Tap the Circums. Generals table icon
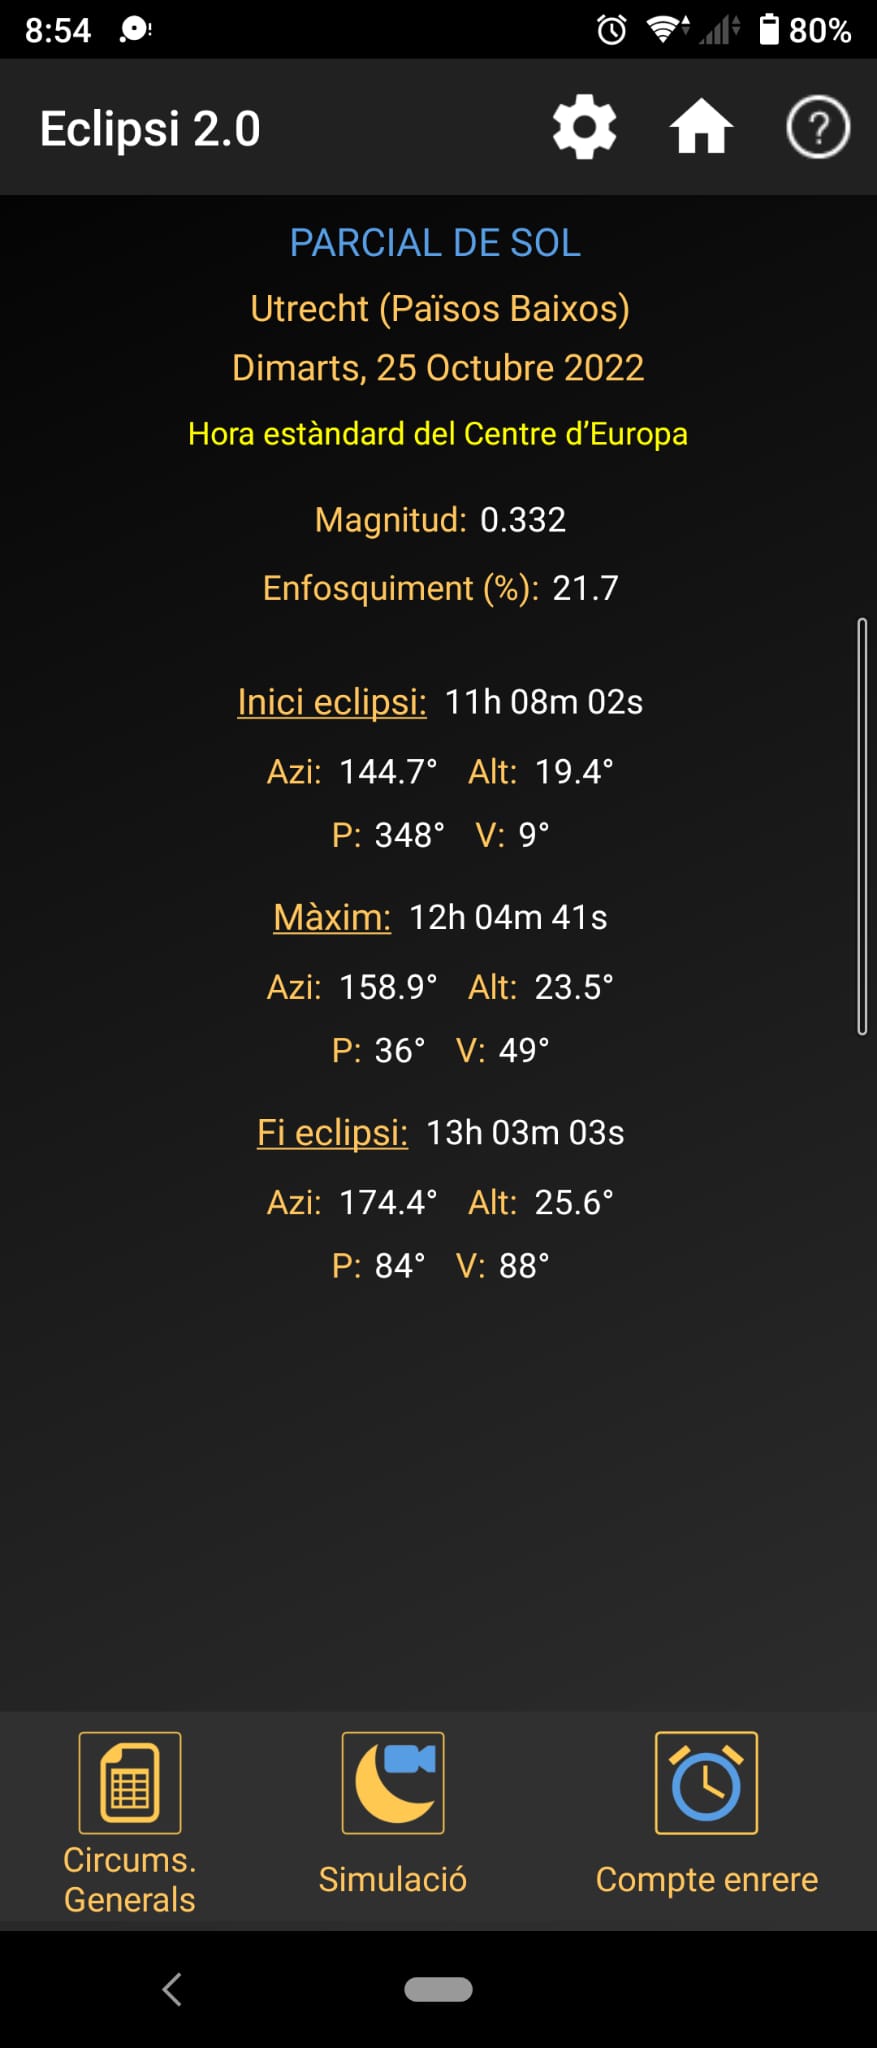The height and width of the screenshot is (2048, 877). pos(130,1782)
